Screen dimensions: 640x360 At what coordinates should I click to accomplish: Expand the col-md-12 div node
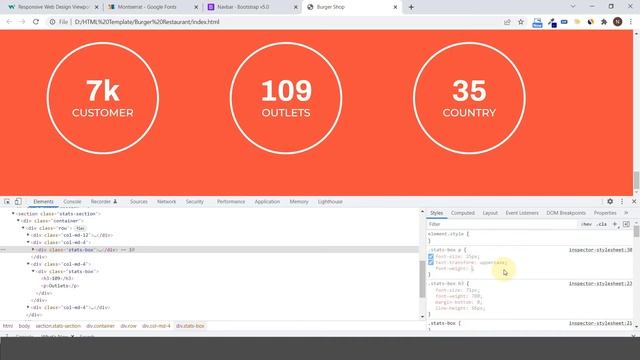click(28, 235)
